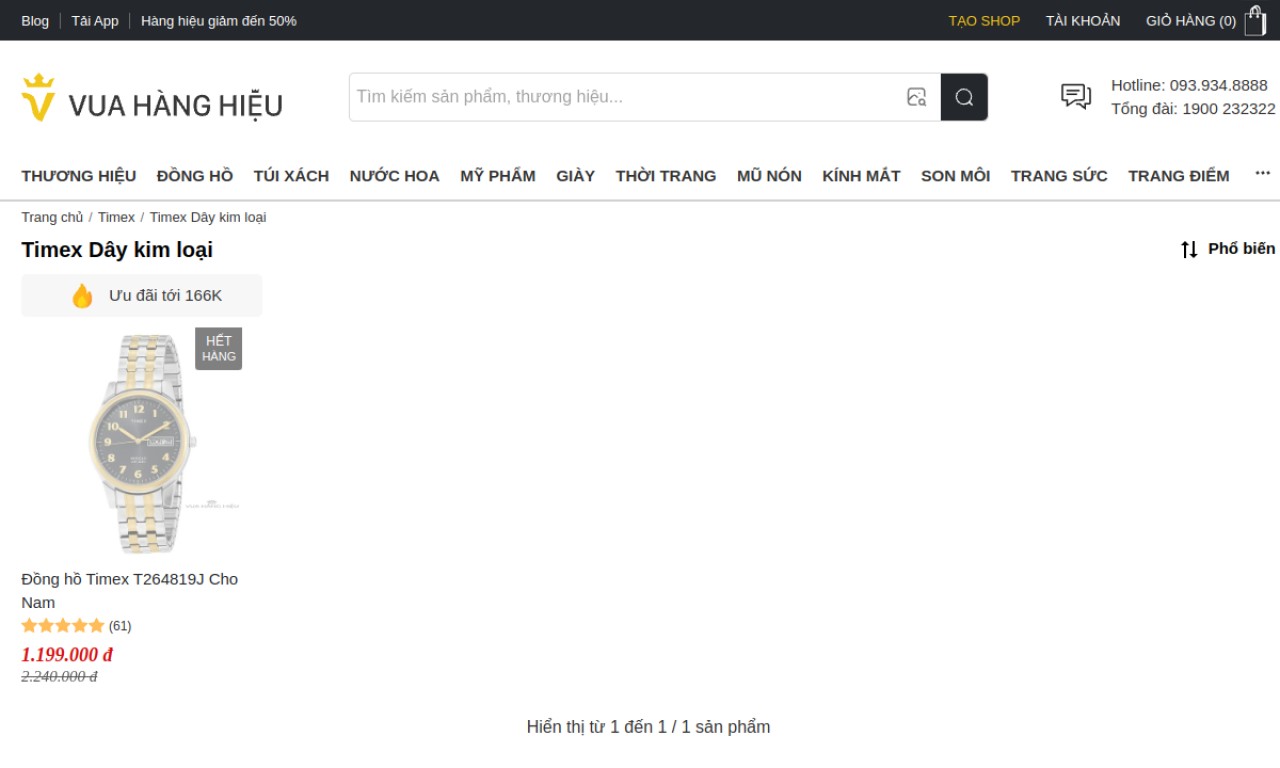1280x768 pixels.
Task: Click the sort arrows icon
Action: (x=1189, y=249)
